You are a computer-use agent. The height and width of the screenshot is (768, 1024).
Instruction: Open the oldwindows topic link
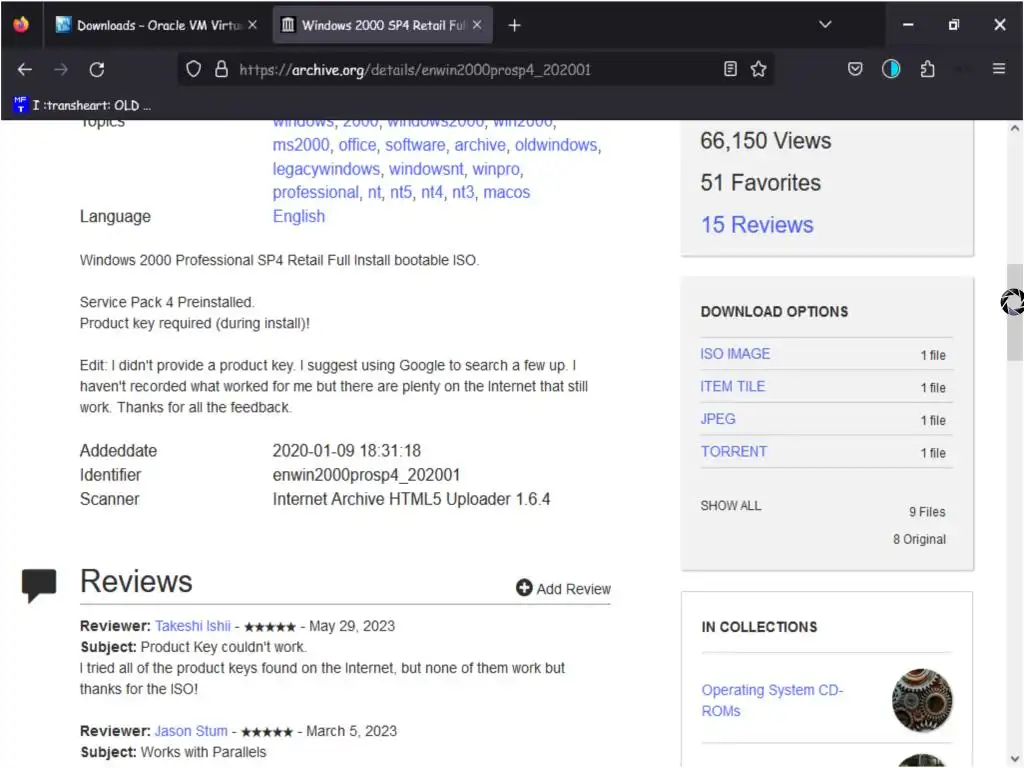coord(556,145)
